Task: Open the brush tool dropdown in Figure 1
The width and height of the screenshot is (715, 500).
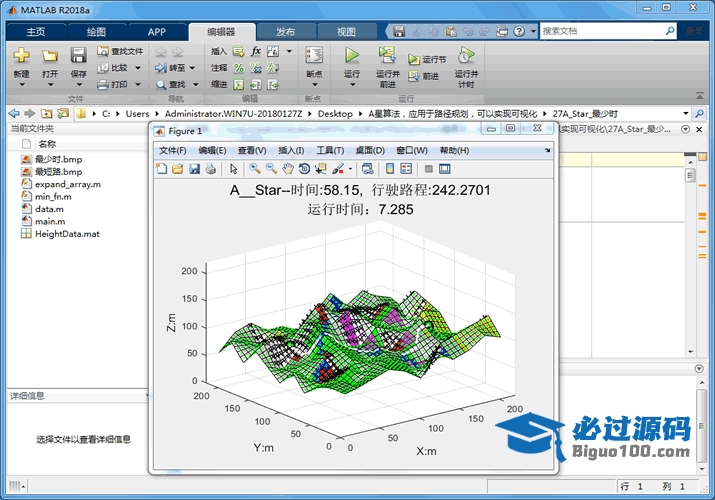Action: [350, 169]
